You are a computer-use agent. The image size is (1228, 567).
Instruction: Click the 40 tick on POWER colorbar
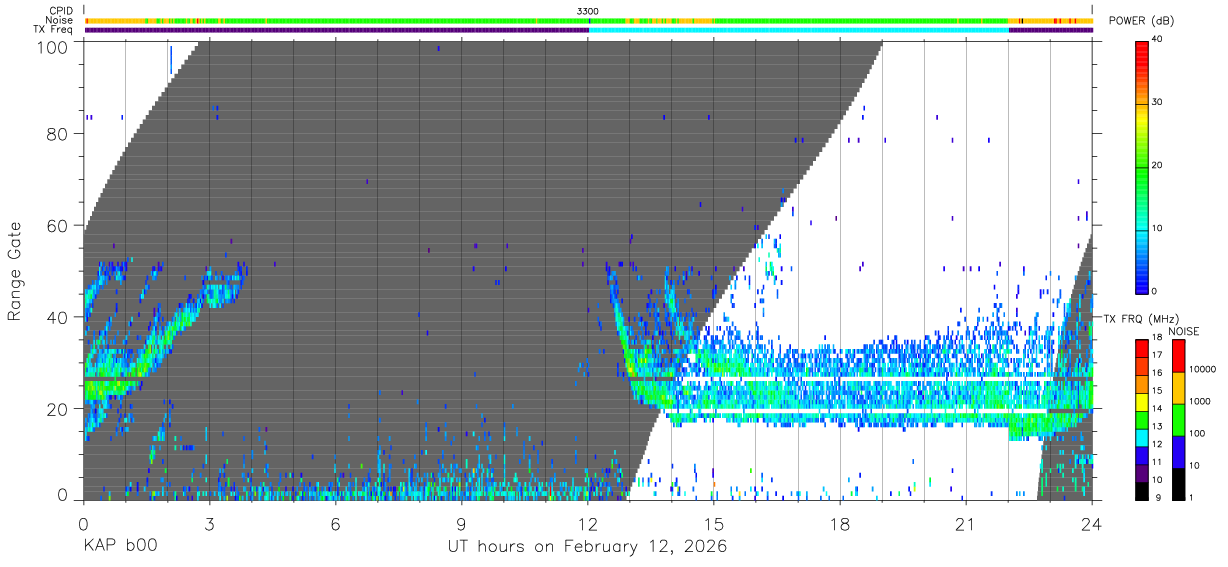click(x=1158, y=40)
